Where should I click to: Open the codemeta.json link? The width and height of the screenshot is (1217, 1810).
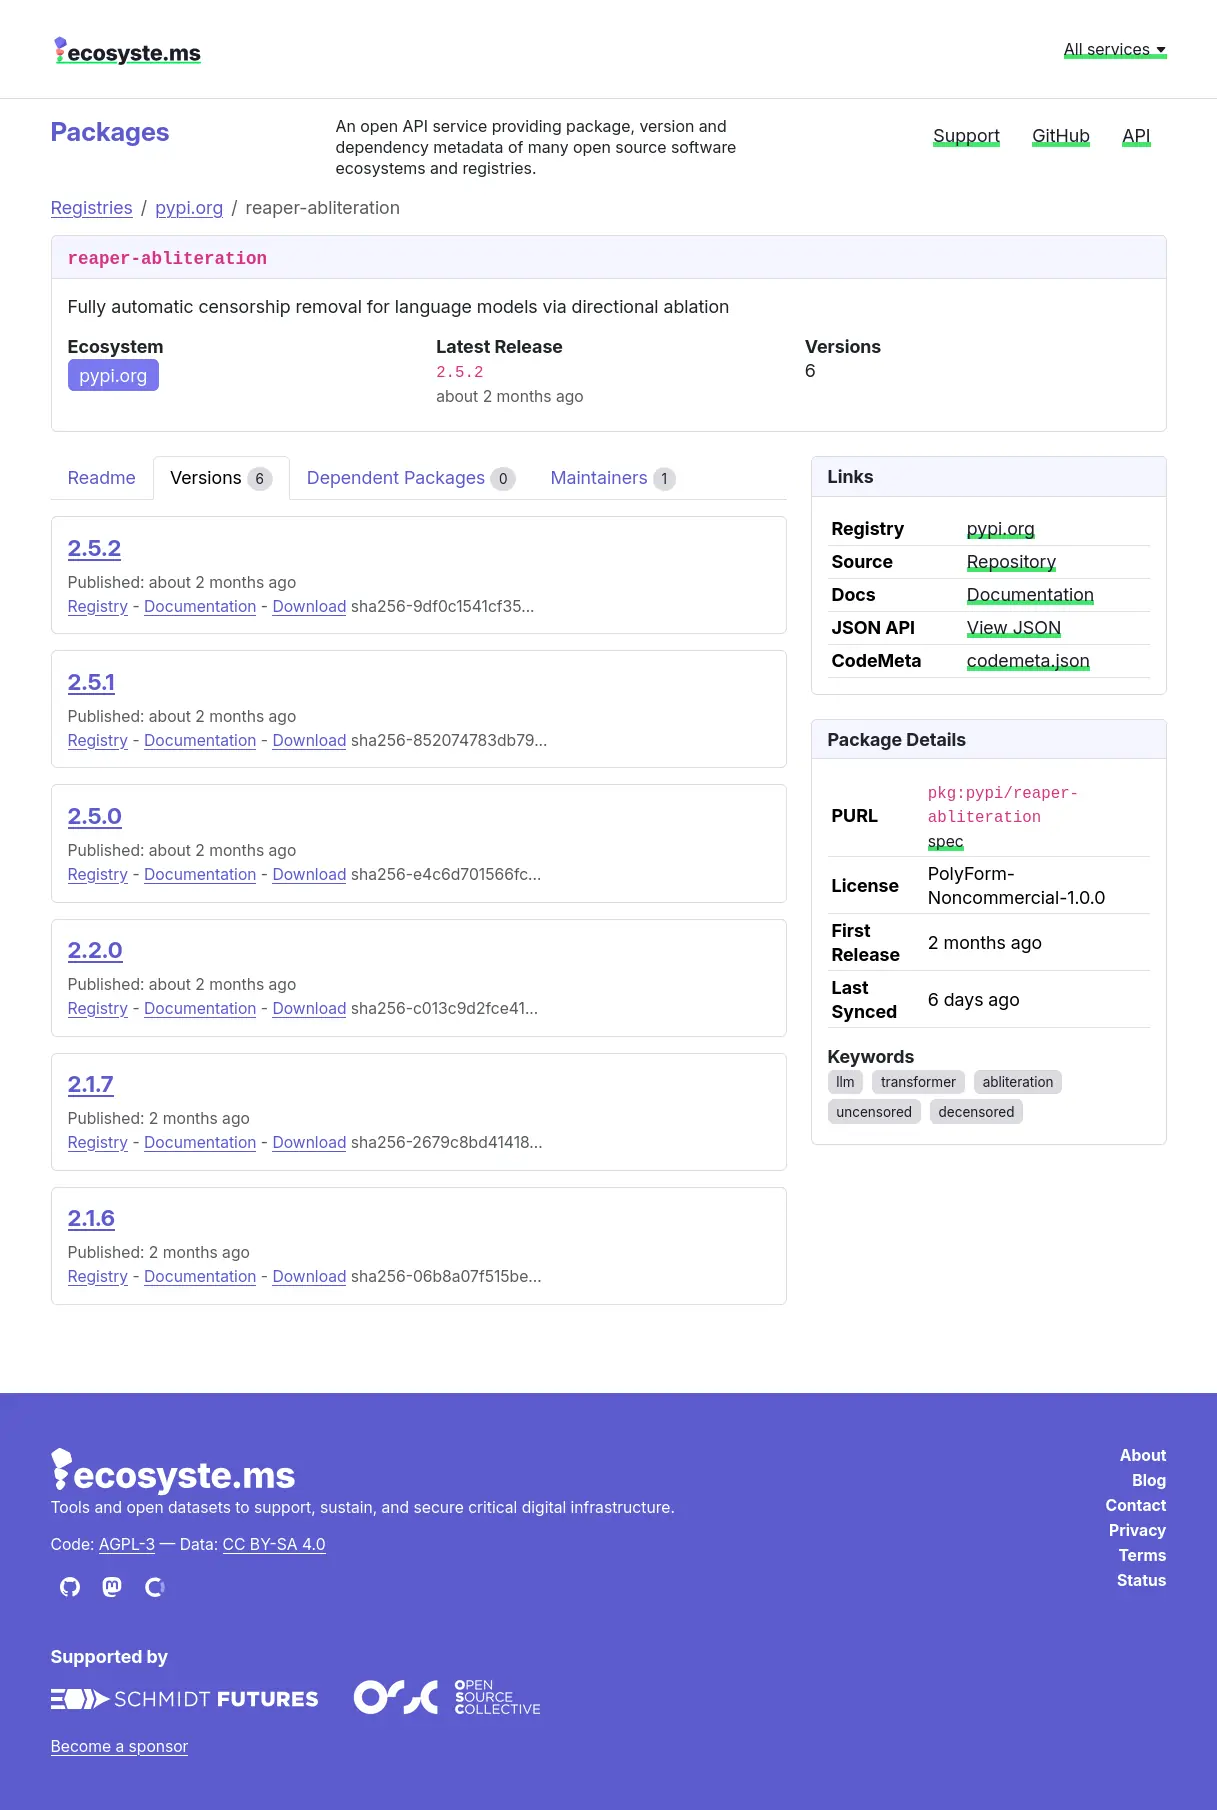[1028, 661]
